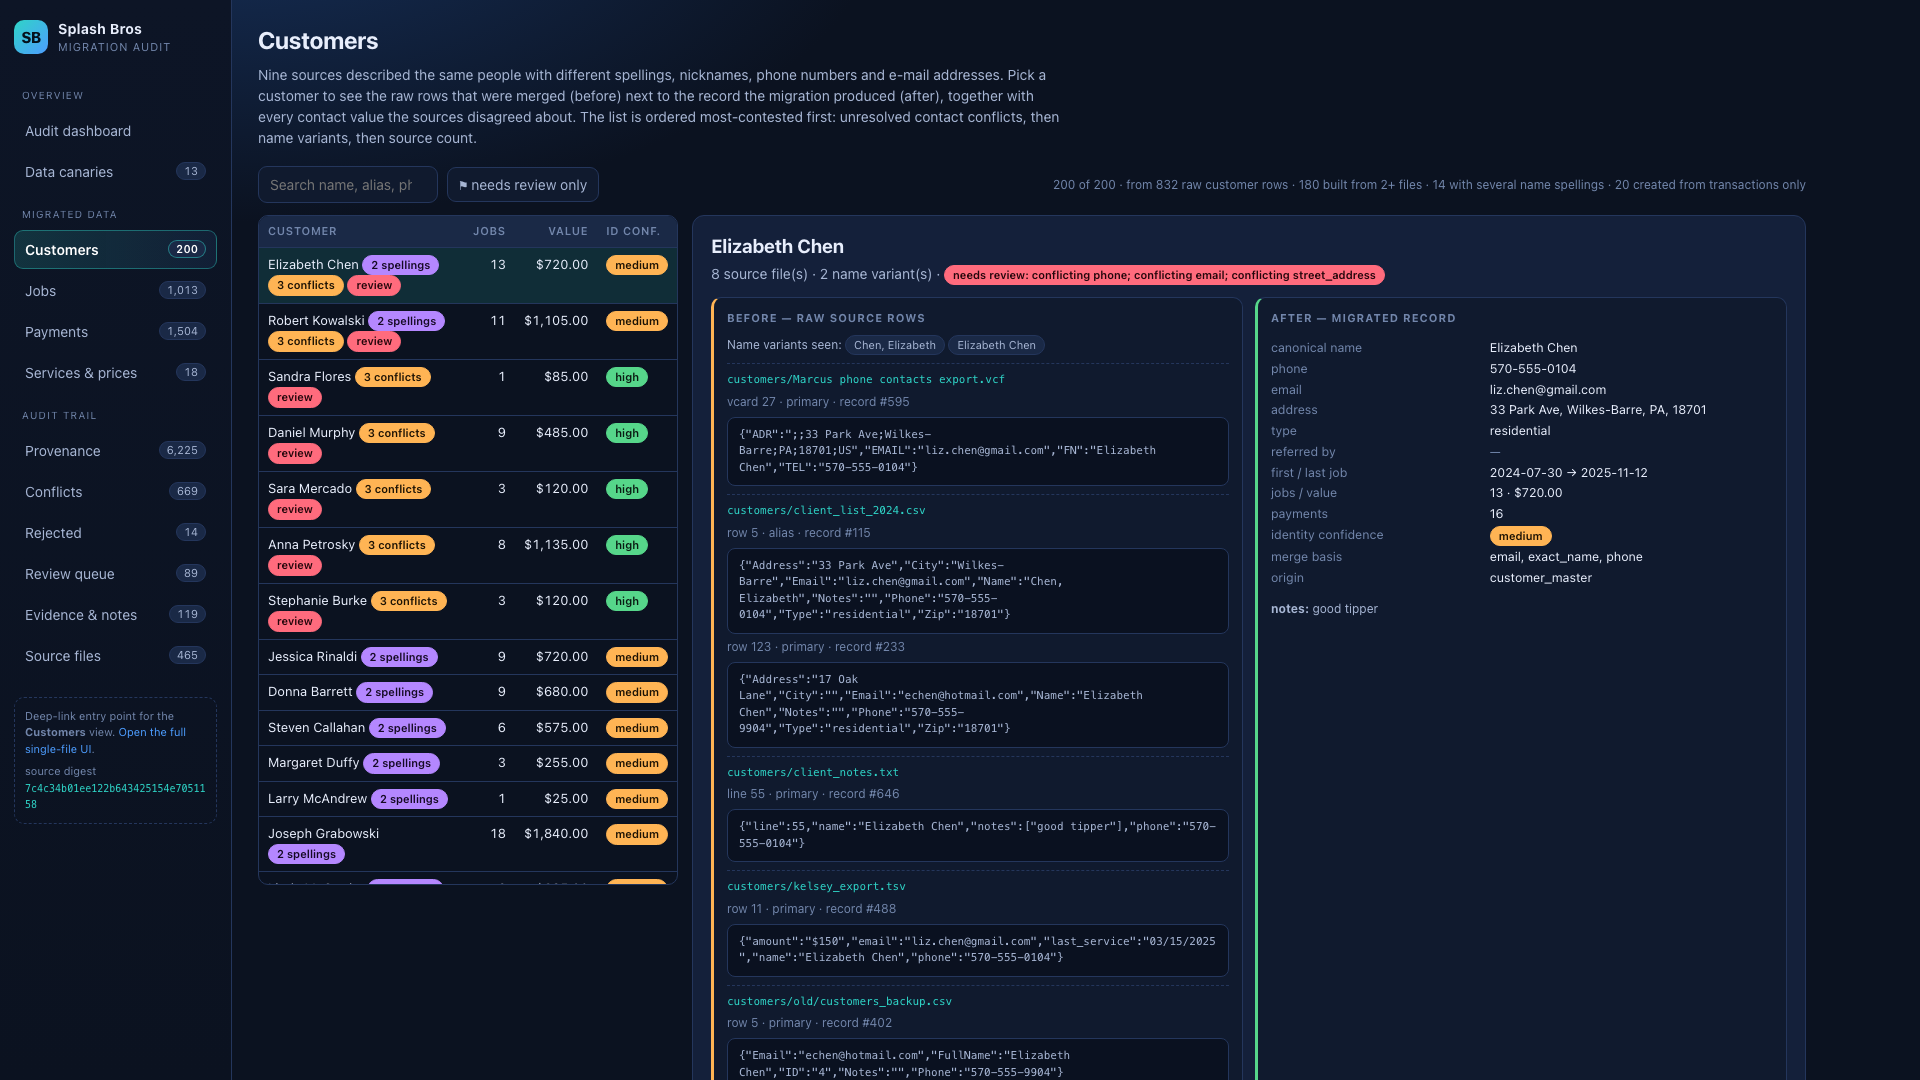Select the Customers sidebar item
Image resolution: width=1920 pixels, height=1080 pixels.
click(x=115, y=250)
